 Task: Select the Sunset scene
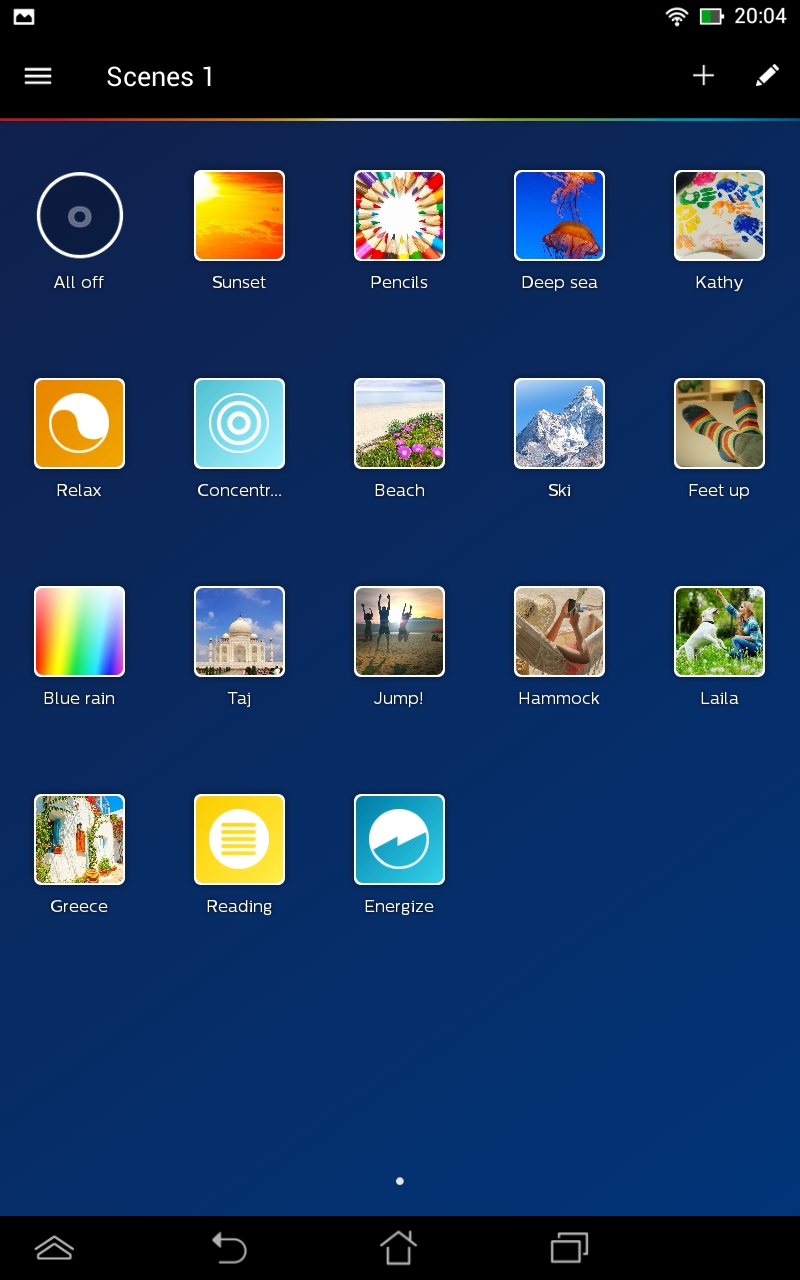(240, 215)
